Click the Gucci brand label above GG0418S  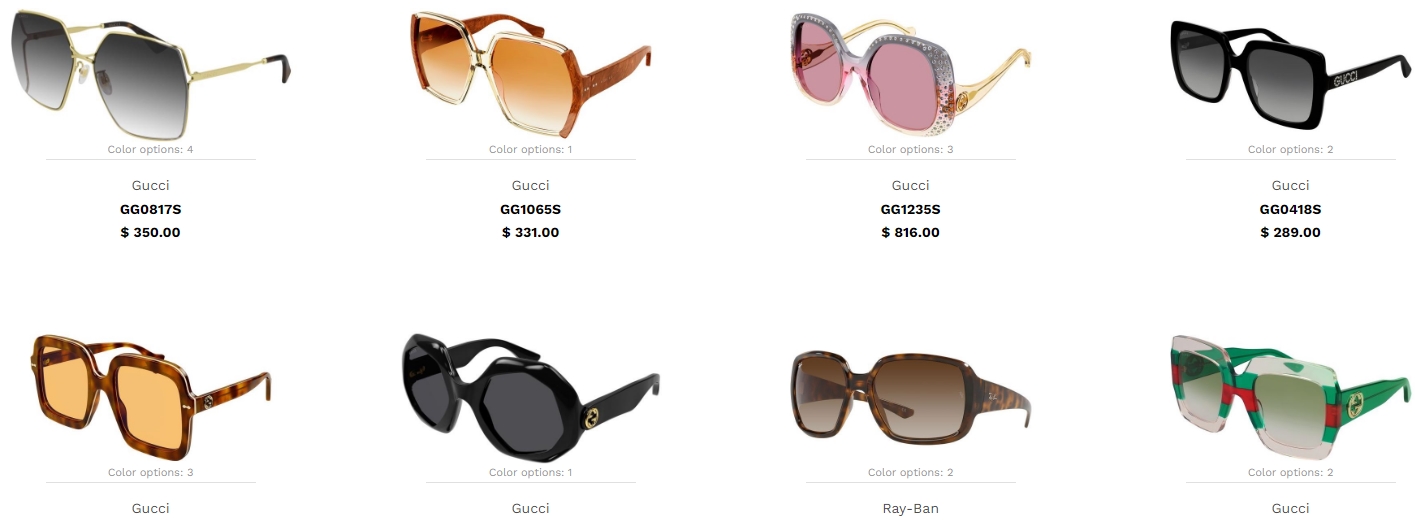click(x=1290, y=186)
